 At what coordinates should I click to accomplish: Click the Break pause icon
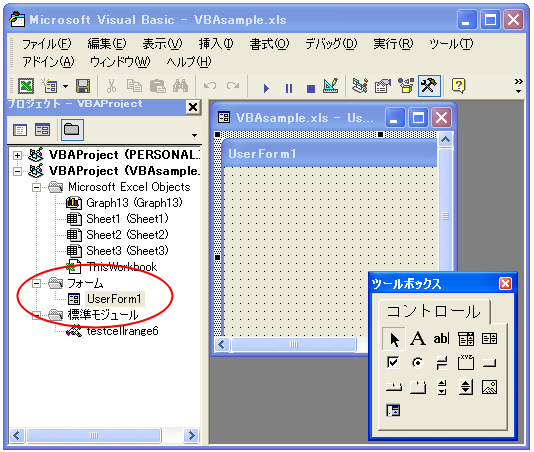click(289, 89)
